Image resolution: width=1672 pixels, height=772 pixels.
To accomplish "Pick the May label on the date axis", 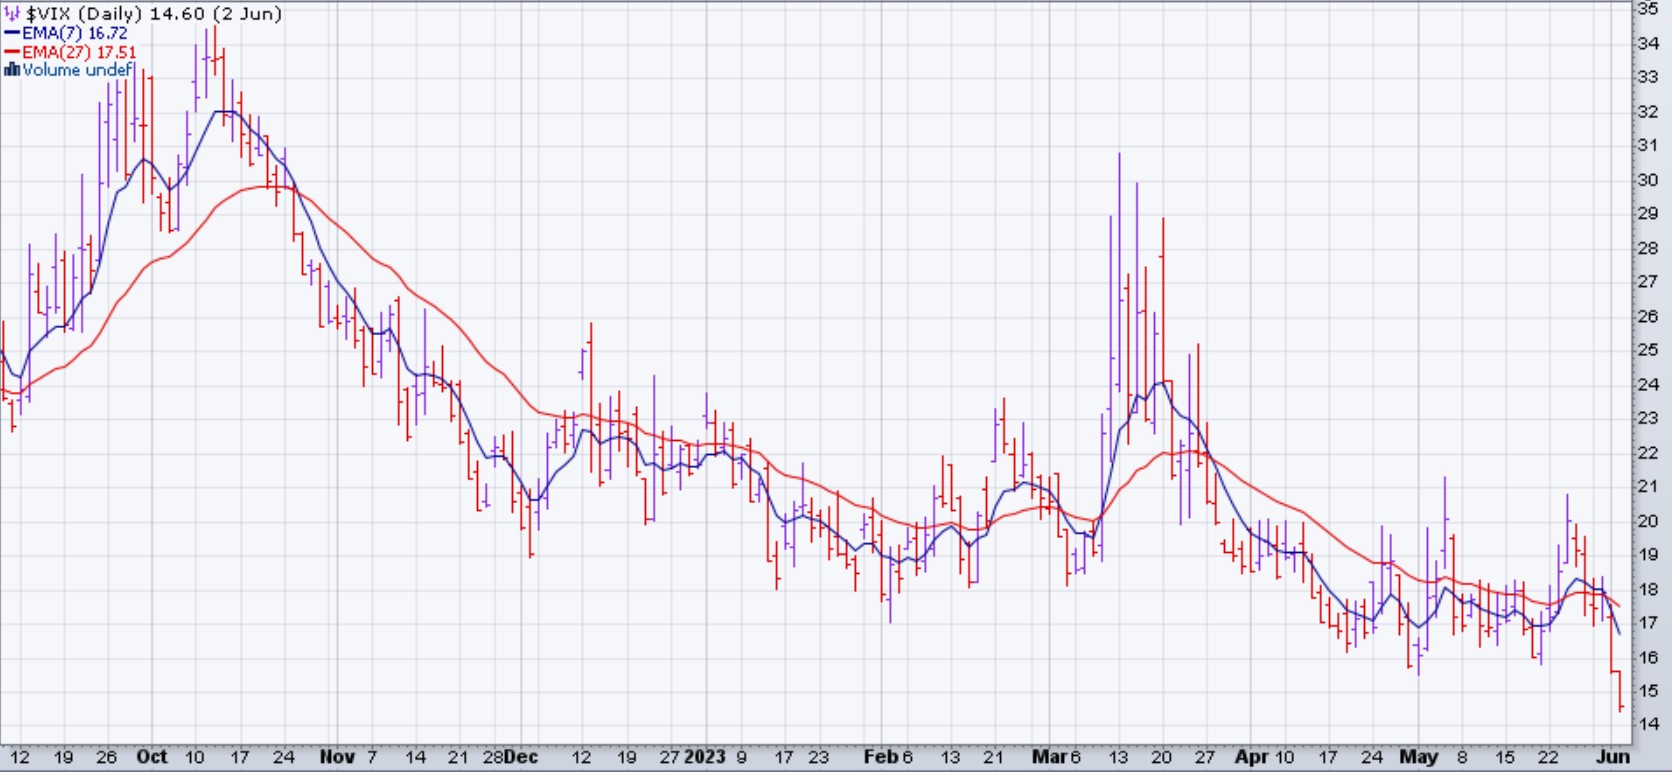I will (1418, 757).
